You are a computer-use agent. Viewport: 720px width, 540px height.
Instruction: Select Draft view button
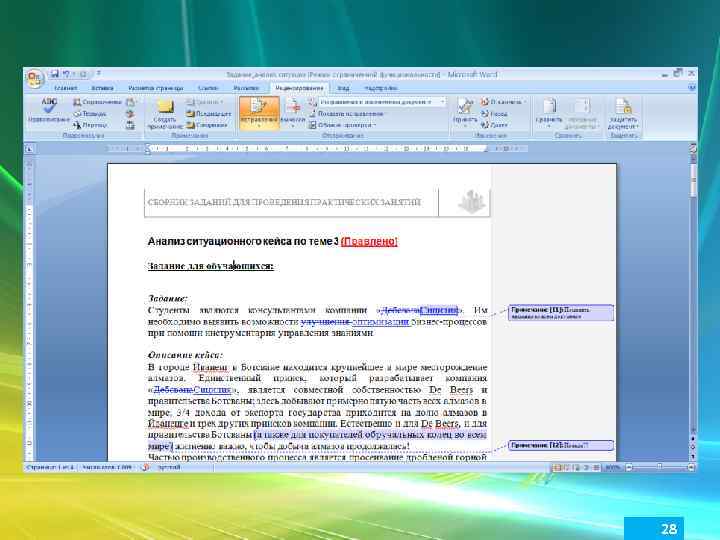click(596, 467)
